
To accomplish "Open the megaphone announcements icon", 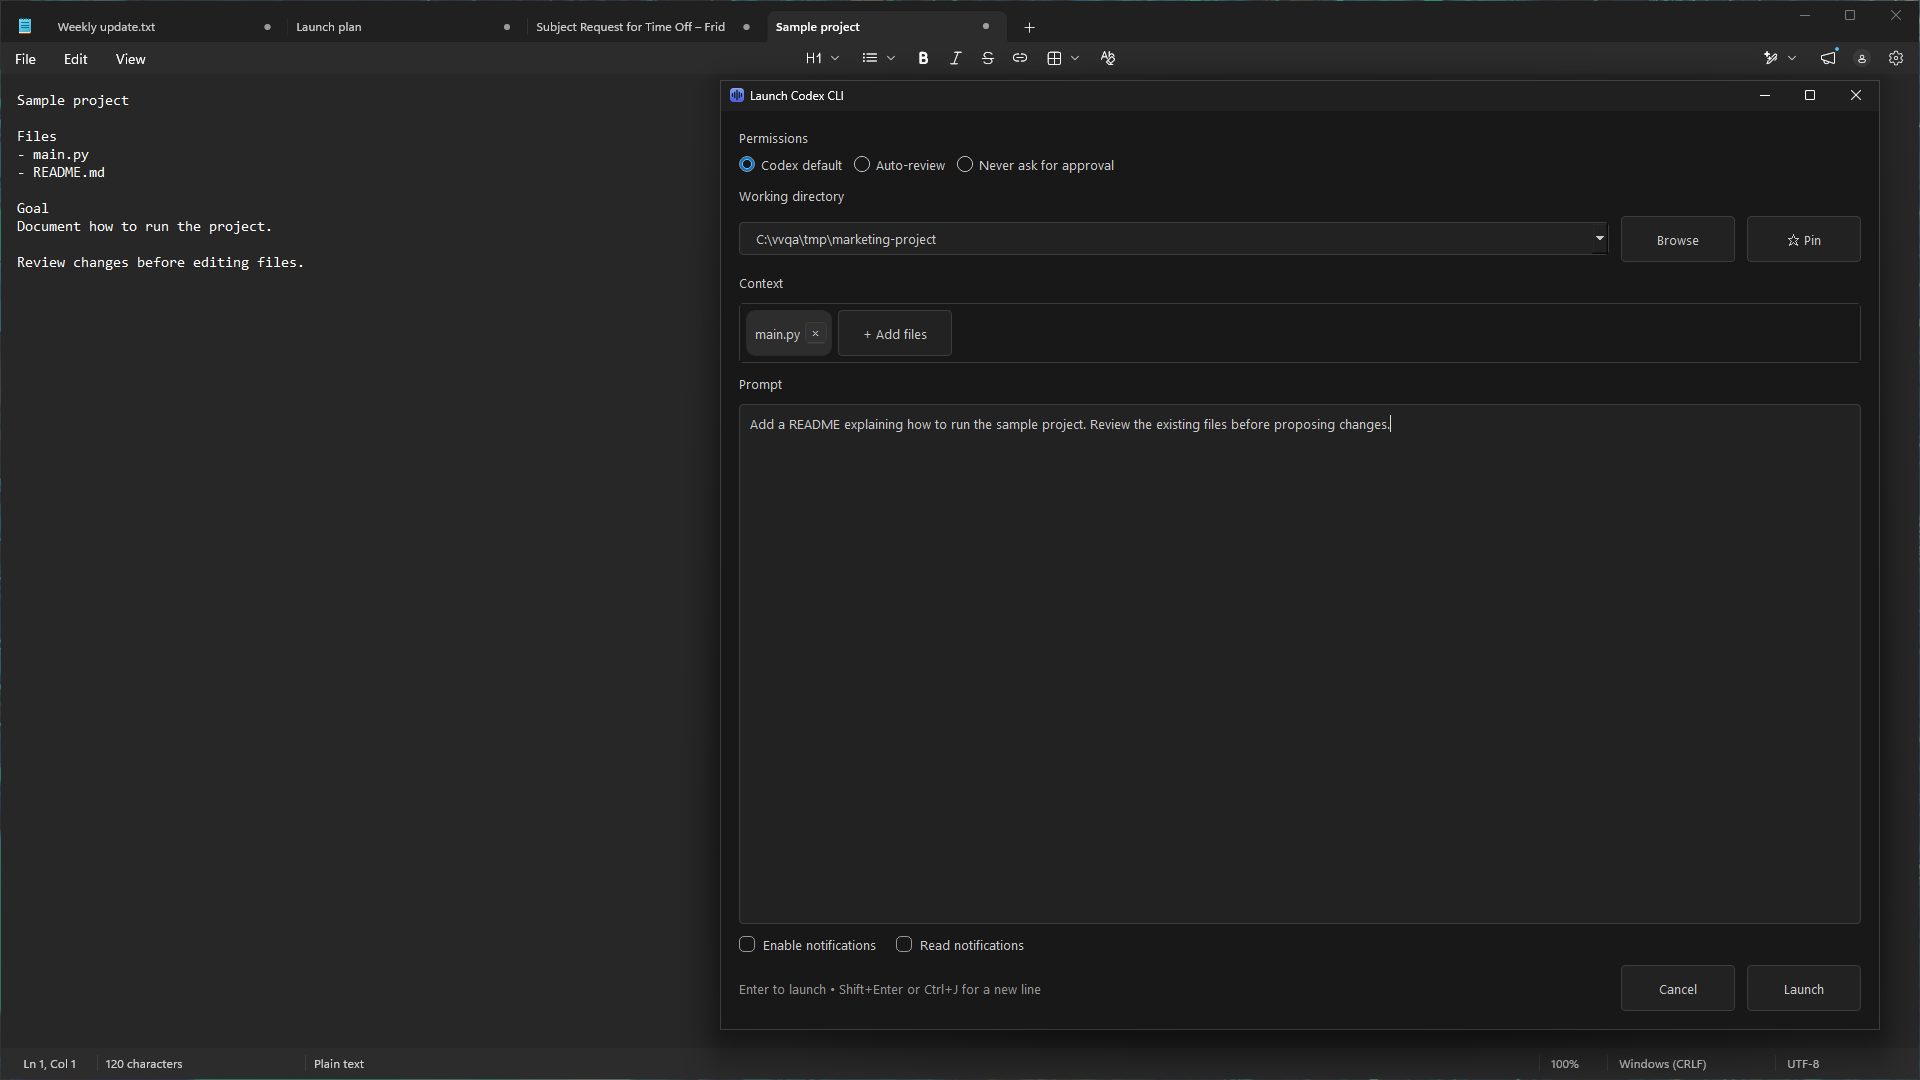I will click(x=1828, y=58).
